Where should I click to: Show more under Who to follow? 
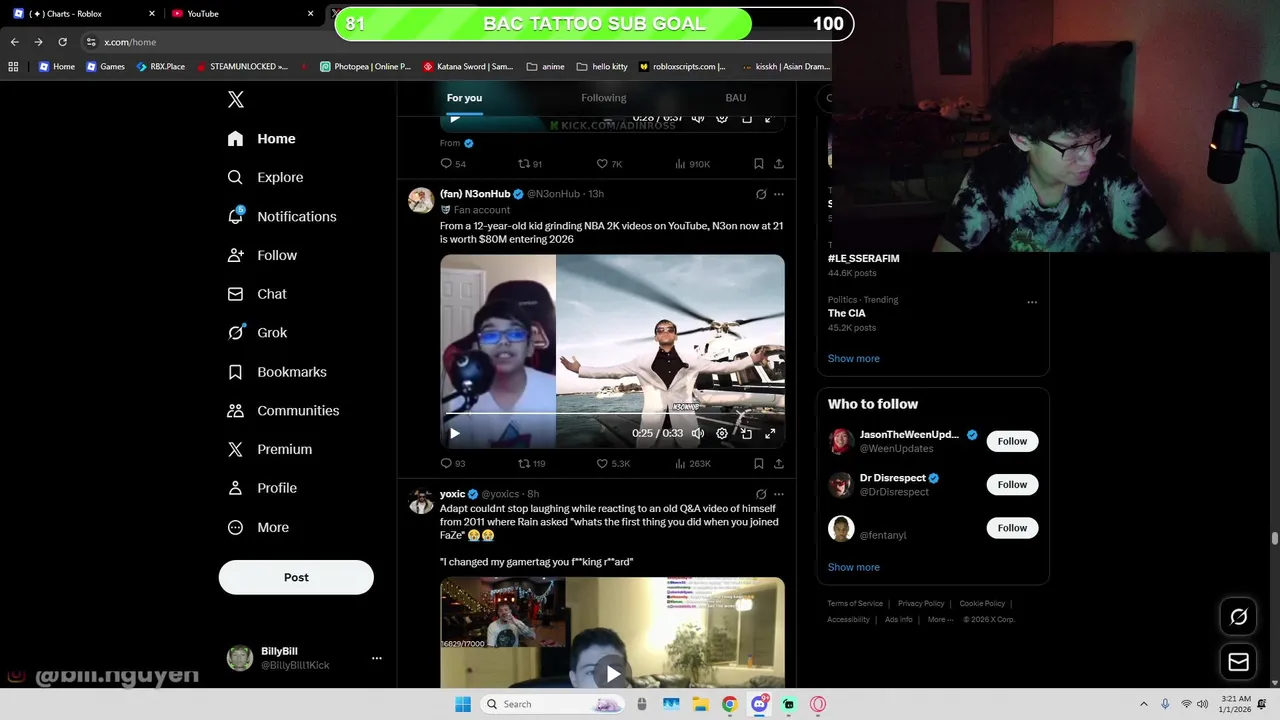[854, 567]
